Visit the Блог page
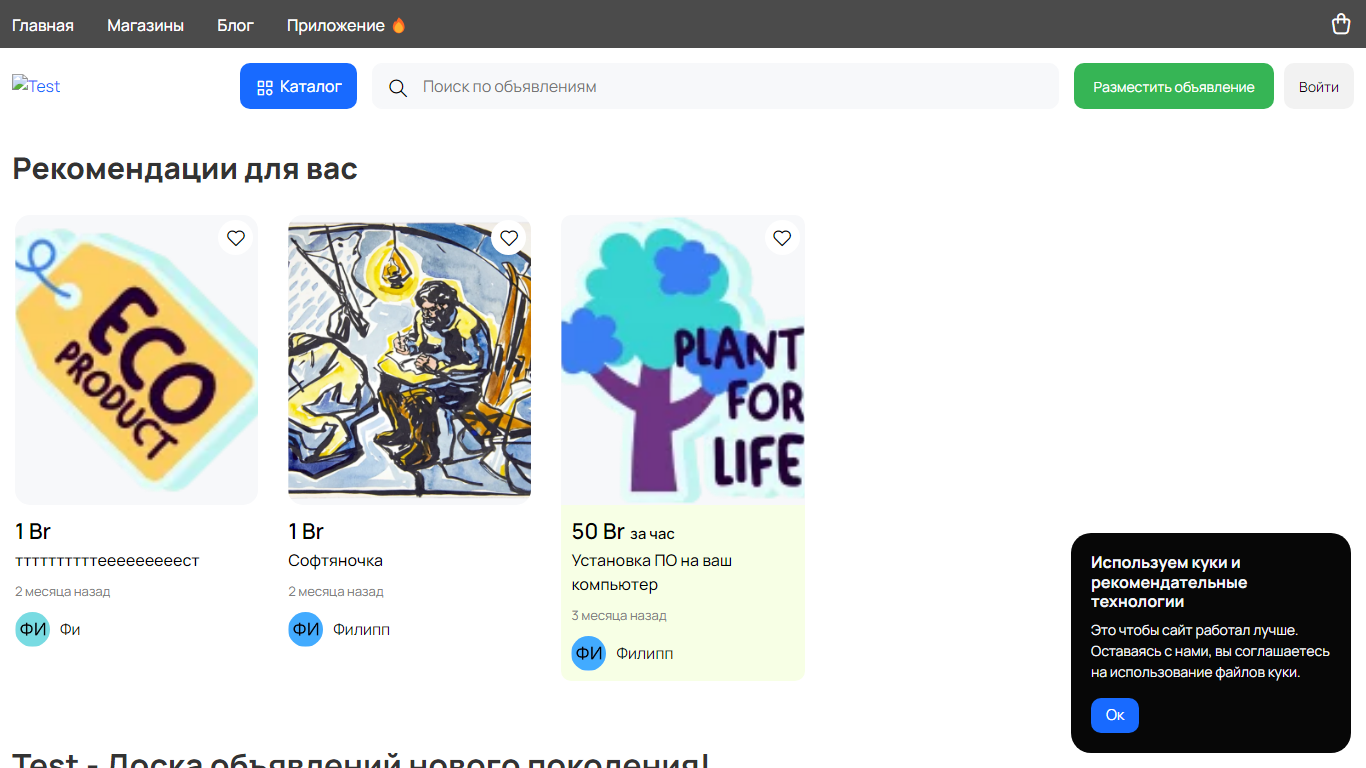 pyautogui.click(x=236, y=25)
